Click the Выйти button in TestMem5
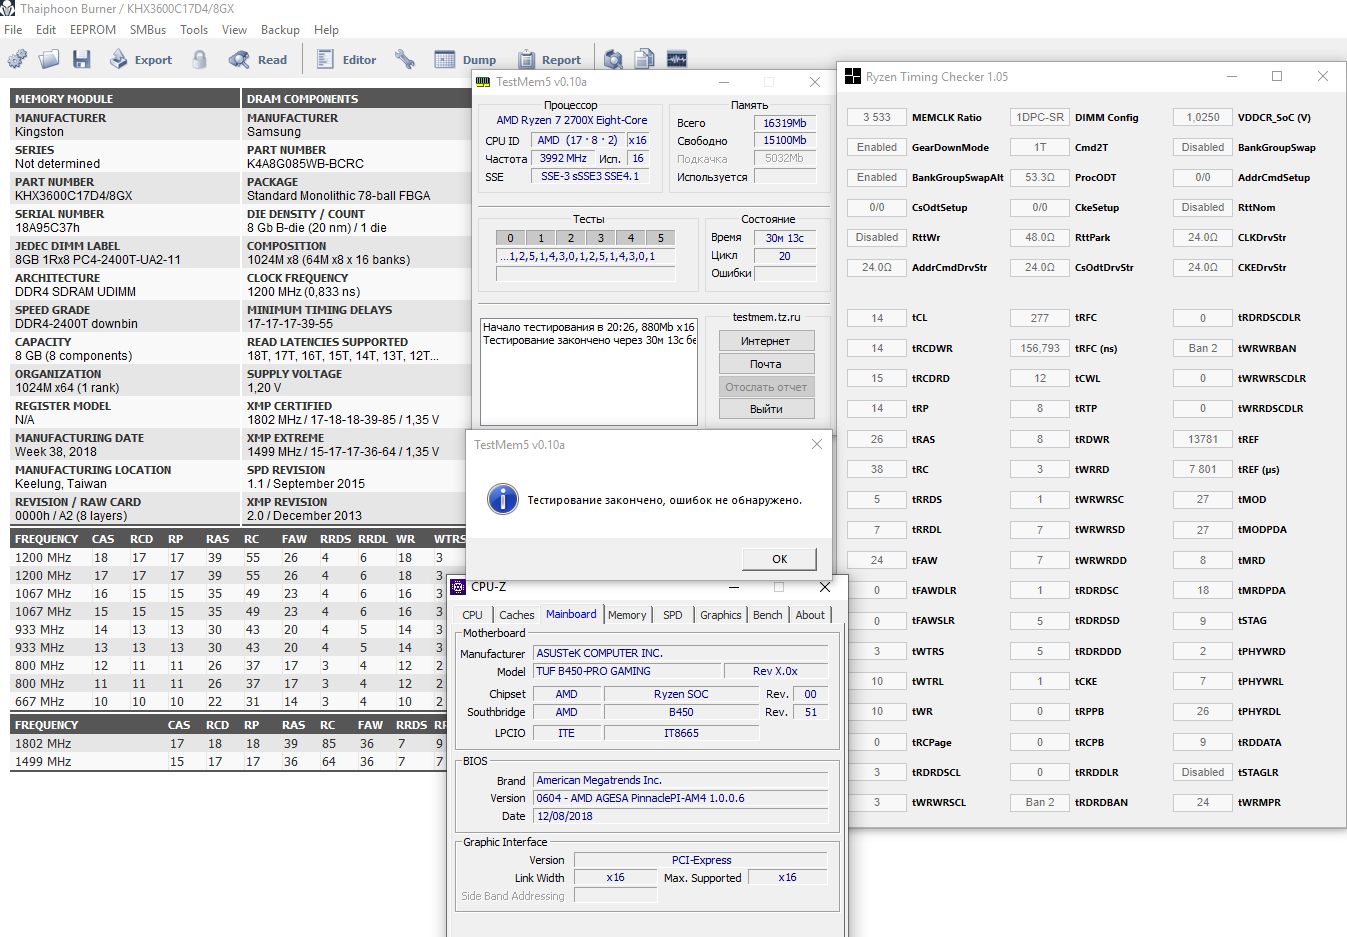 tap(766, 409)
